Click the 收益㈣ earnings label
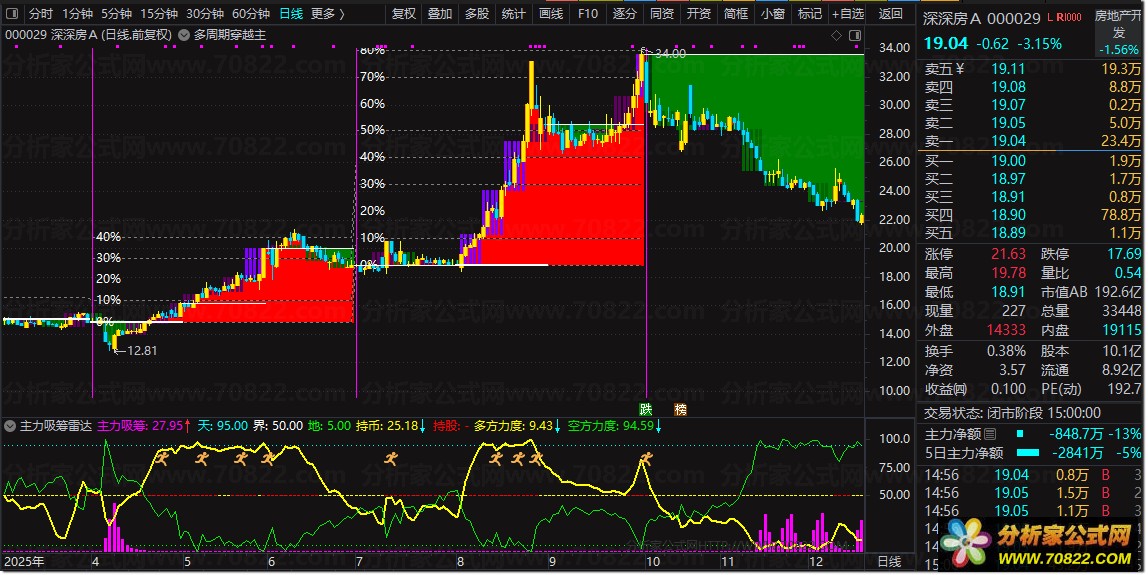This screenshot has height=575, width=1148. [945, 389]
